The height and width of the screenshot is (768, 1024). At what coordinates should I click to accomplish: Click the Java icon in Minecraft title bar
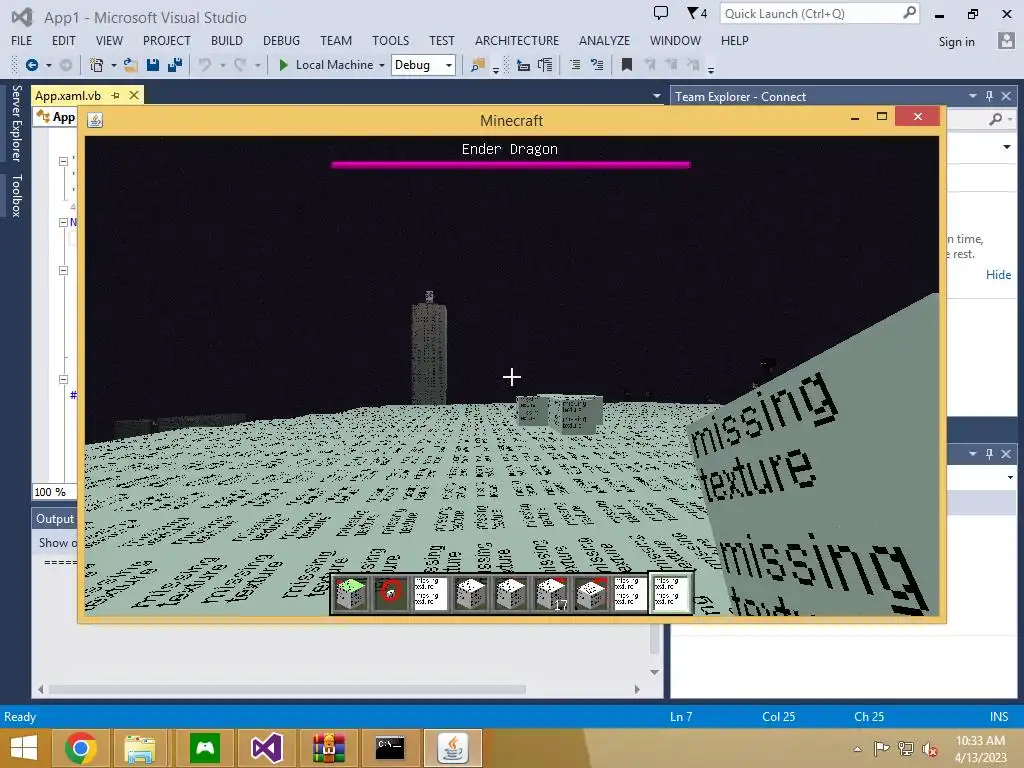95,120
